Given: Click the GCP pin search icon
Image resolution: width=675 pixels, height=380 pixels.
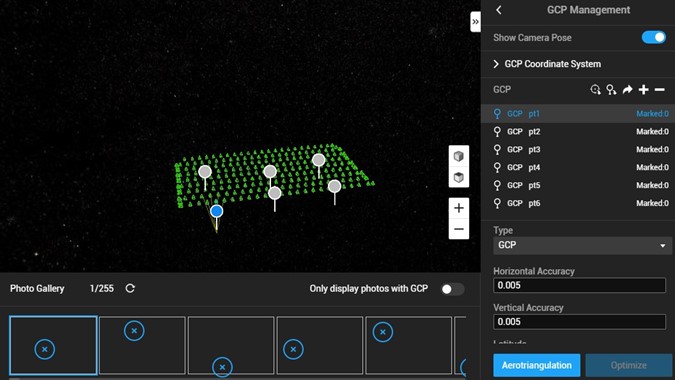Looking at the screenshot, I should coord(611,90).
